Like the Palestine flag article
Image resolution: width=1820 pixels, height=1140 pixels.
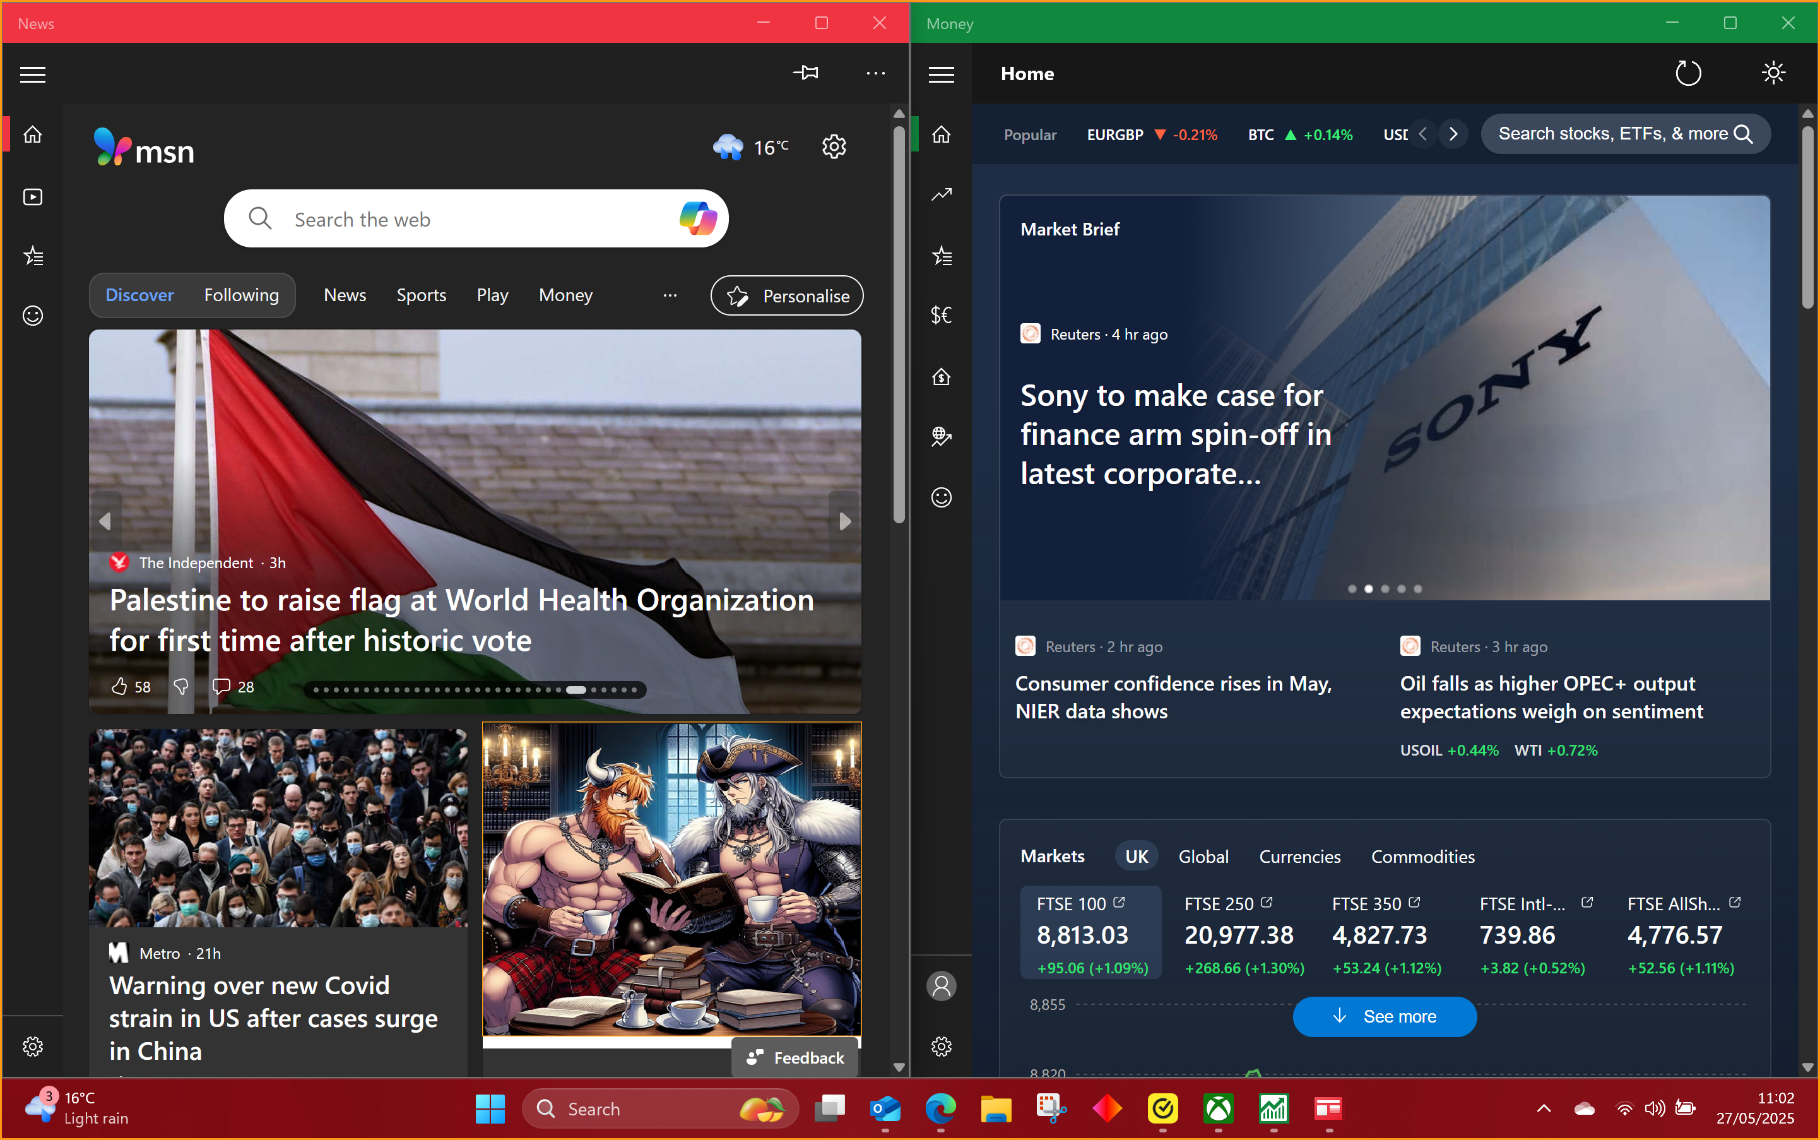(131, 687)
